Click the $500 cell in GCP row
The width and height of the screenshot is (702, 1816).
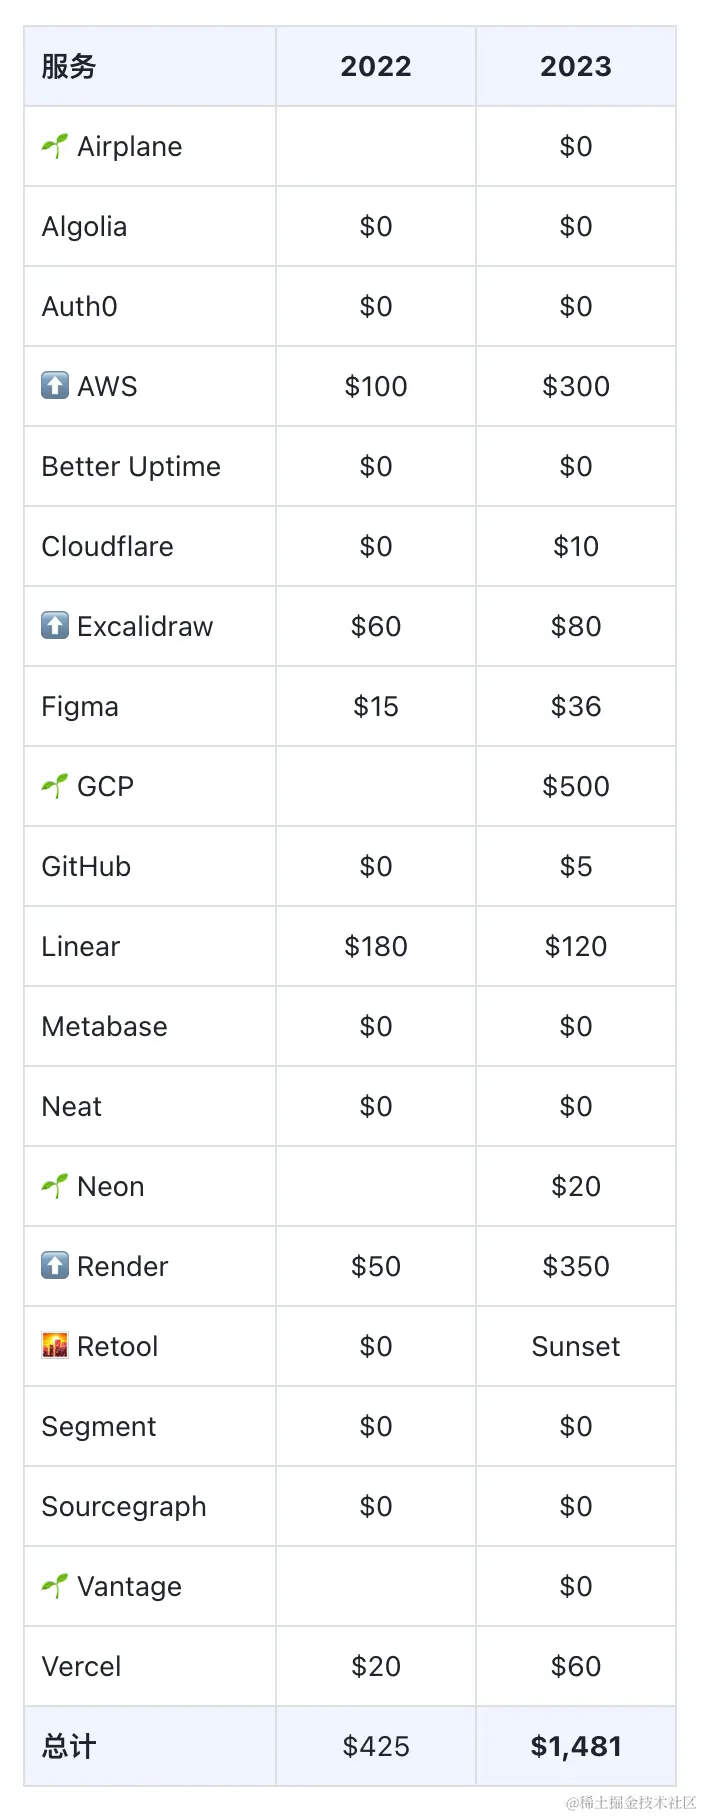tap(576, 786)
